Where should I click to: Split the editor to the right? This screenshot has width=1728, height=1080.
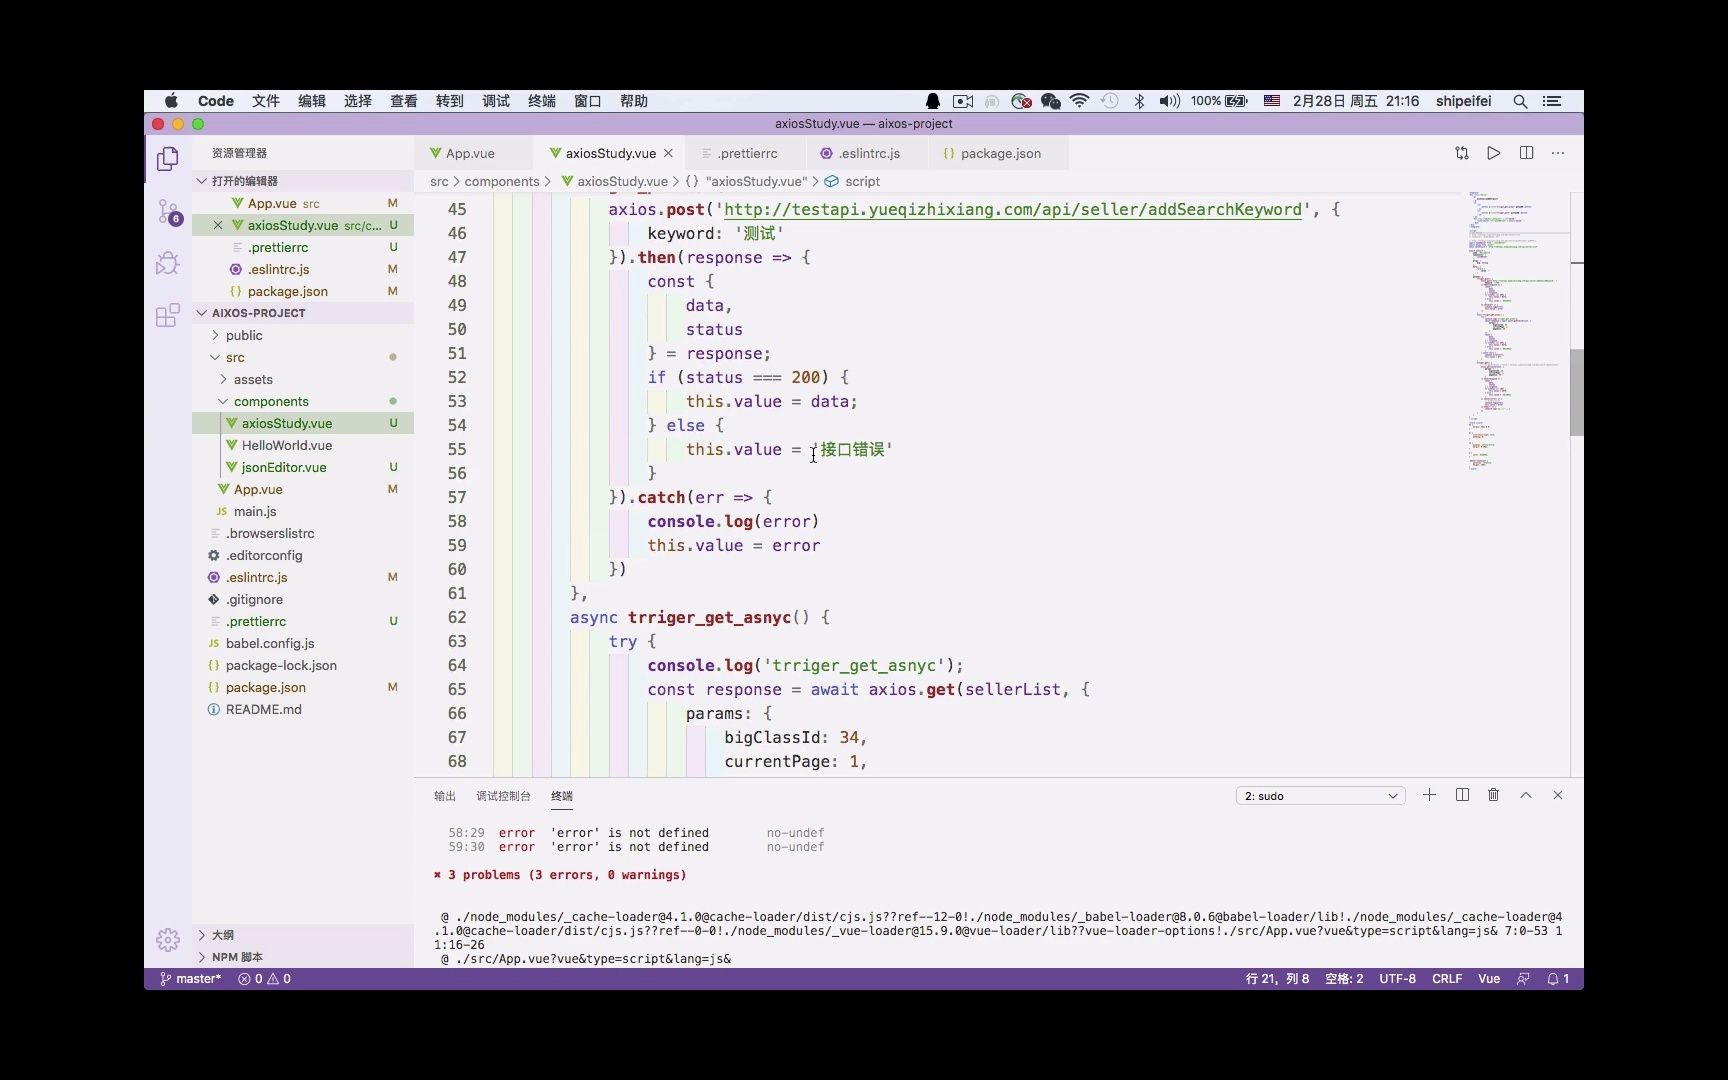[1526, 153]
